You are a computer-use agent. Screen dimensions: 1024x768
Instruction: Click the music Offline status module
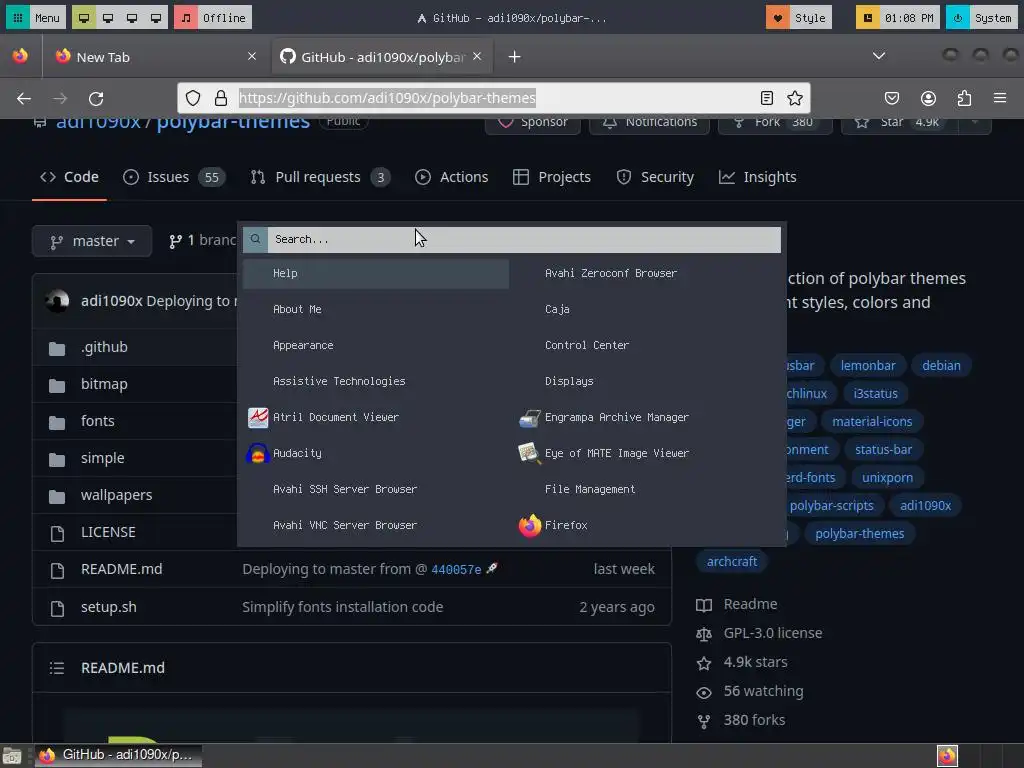click(x=213, y=18)
